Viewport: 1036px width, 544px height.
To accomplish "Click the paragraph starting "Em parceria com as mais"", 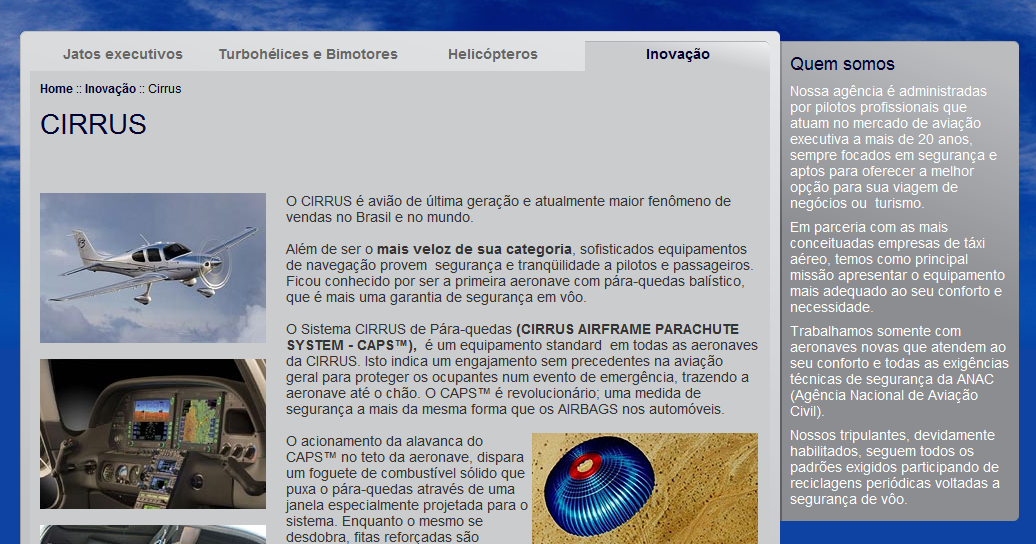I will tap(897, 267).
